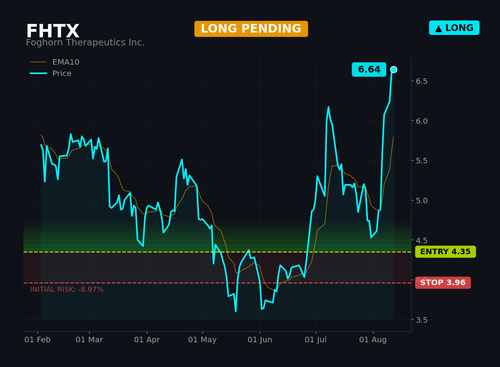Click the up-triangle icon in LONG badge

439,28
